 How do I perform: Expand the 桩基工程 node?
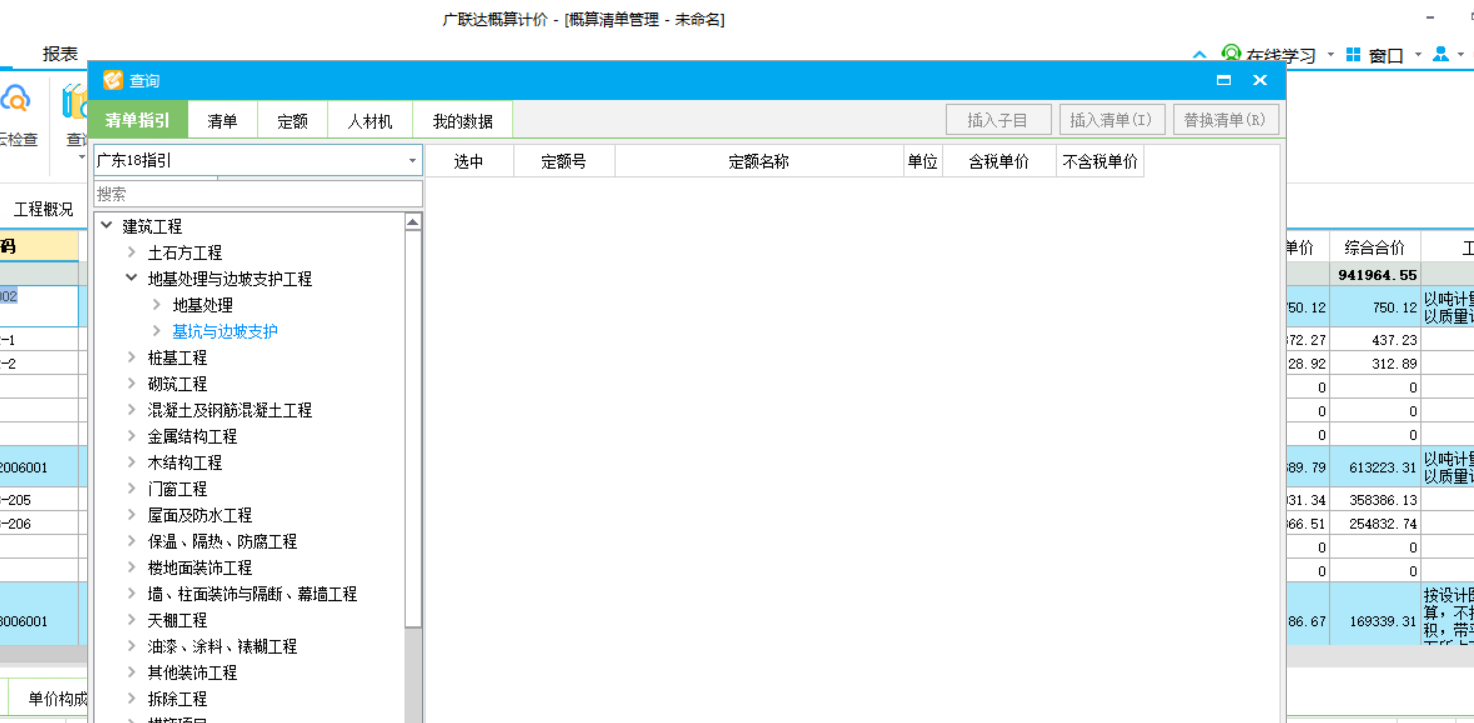click(131, 356)
